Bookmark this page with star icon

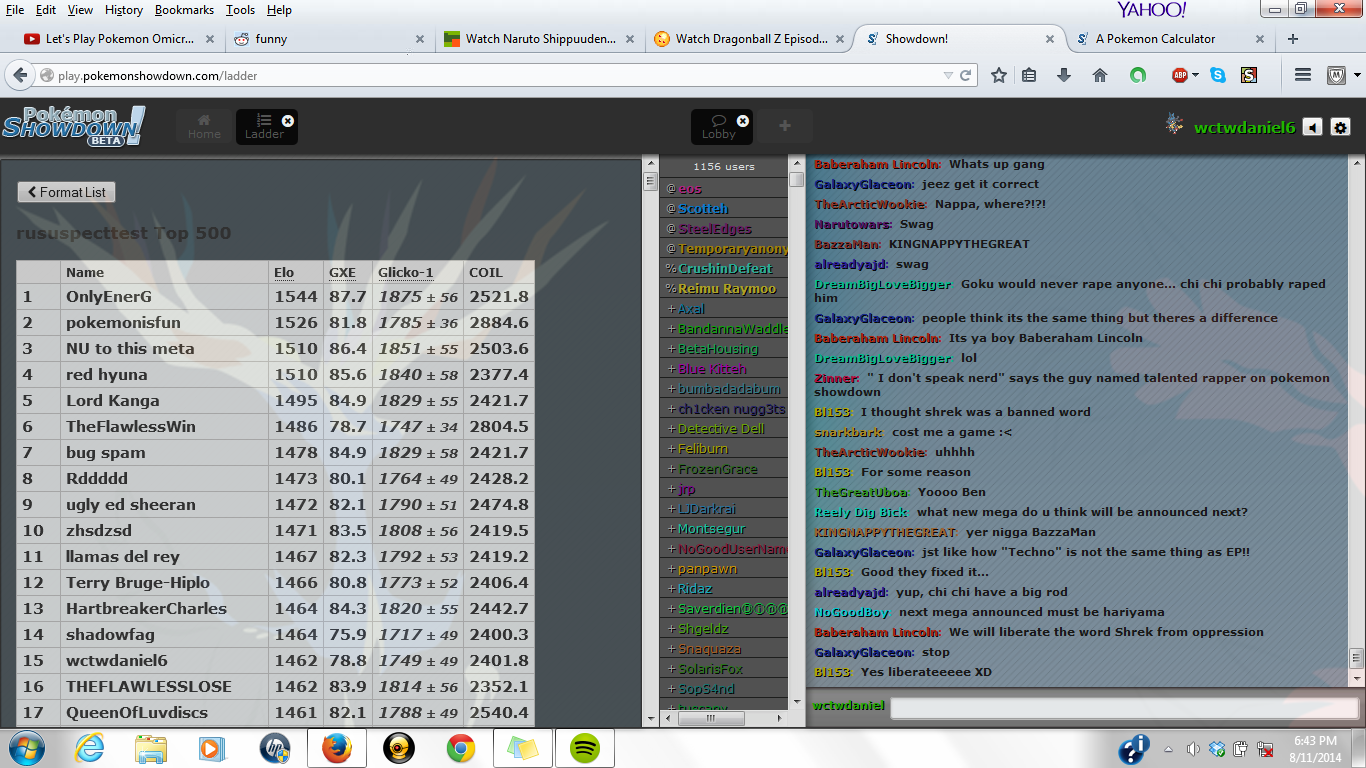pyautogui.click(x=998, y=75)
